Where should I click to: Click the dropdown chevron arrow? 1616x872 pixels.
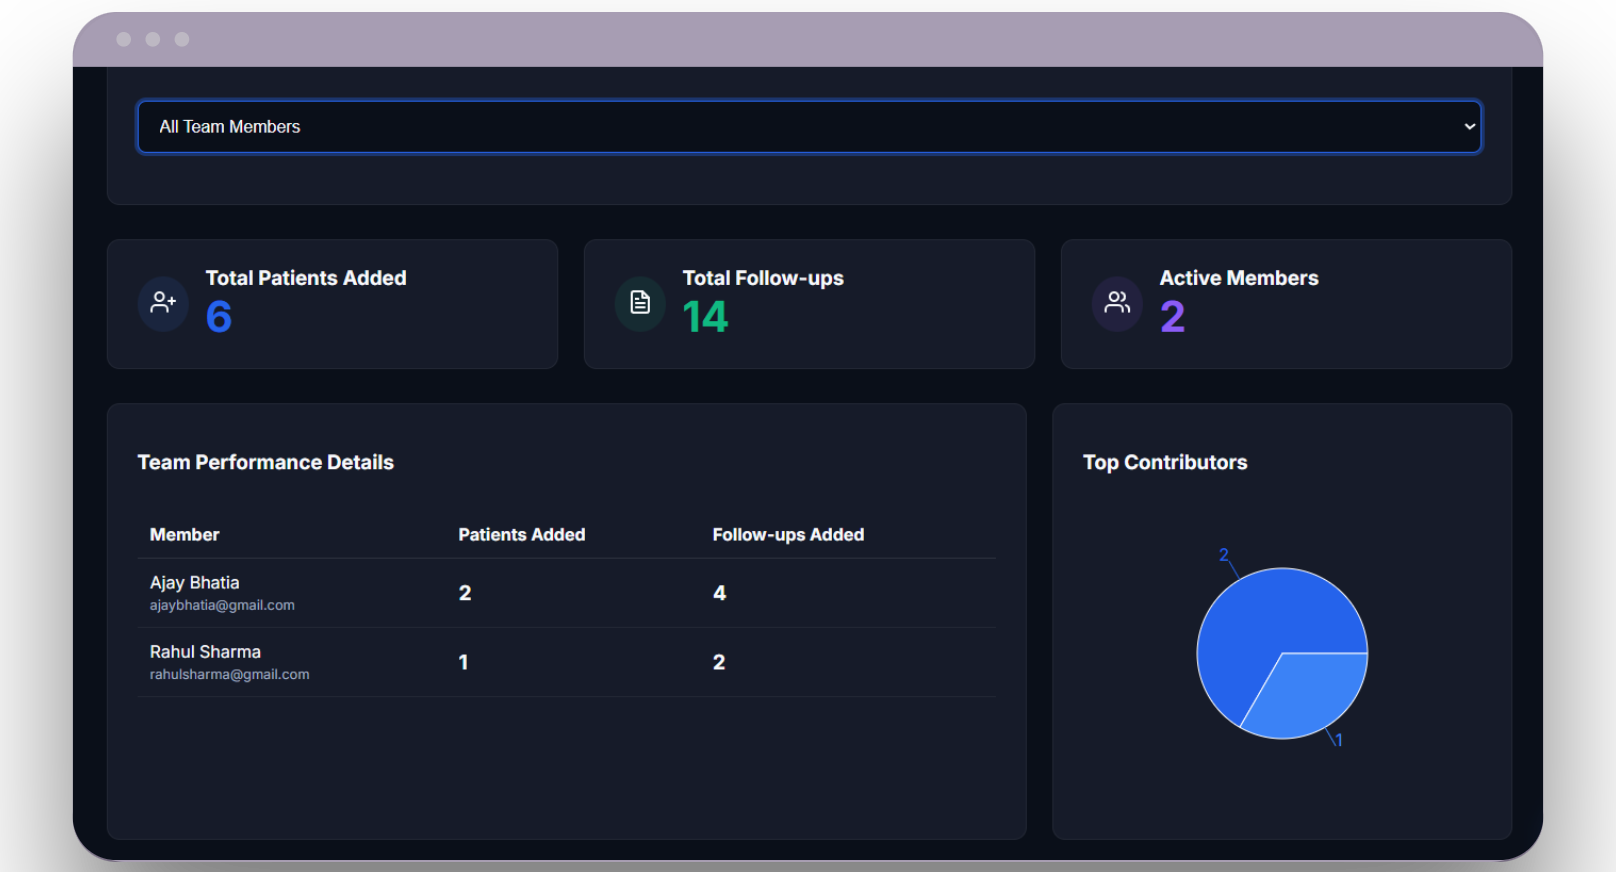(x=1469, y=127)
